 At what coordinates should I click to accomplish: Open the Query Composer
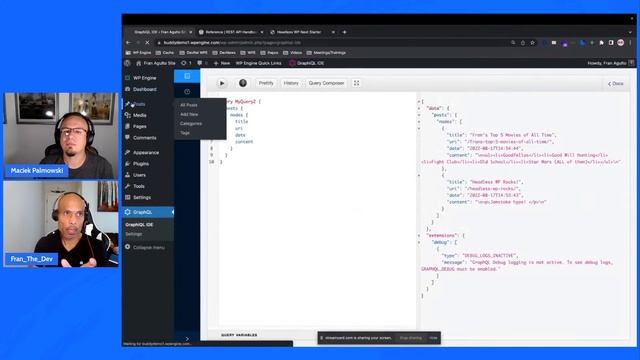coord(326,83)
